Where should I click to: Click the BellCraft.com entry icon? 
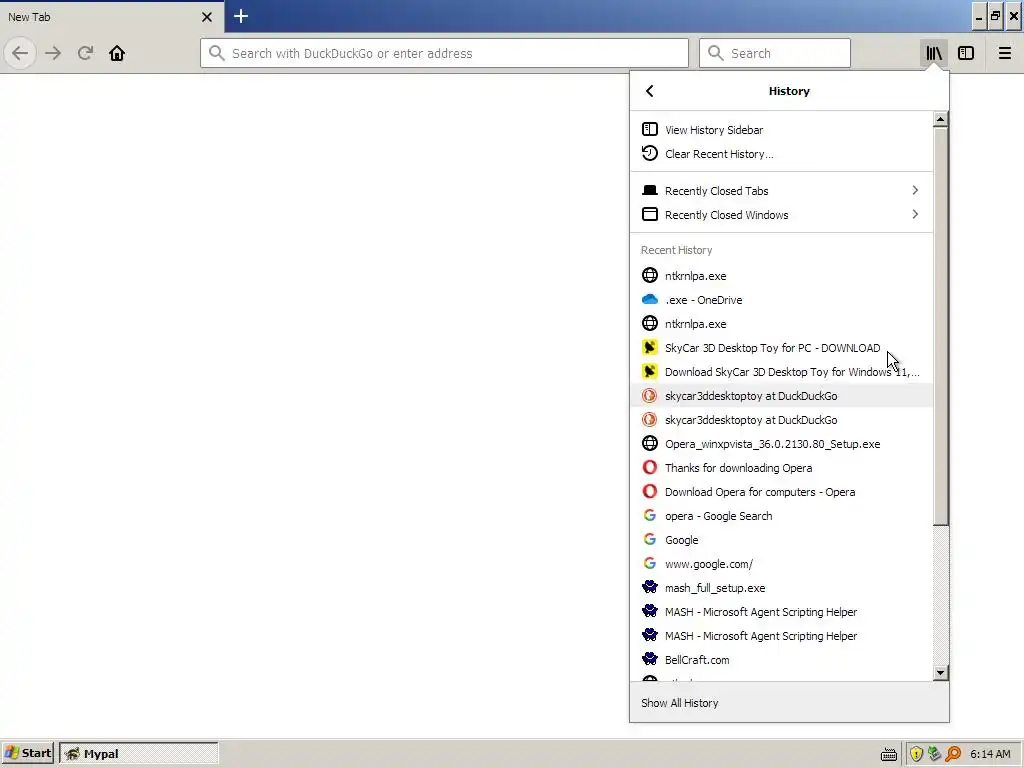649,659
